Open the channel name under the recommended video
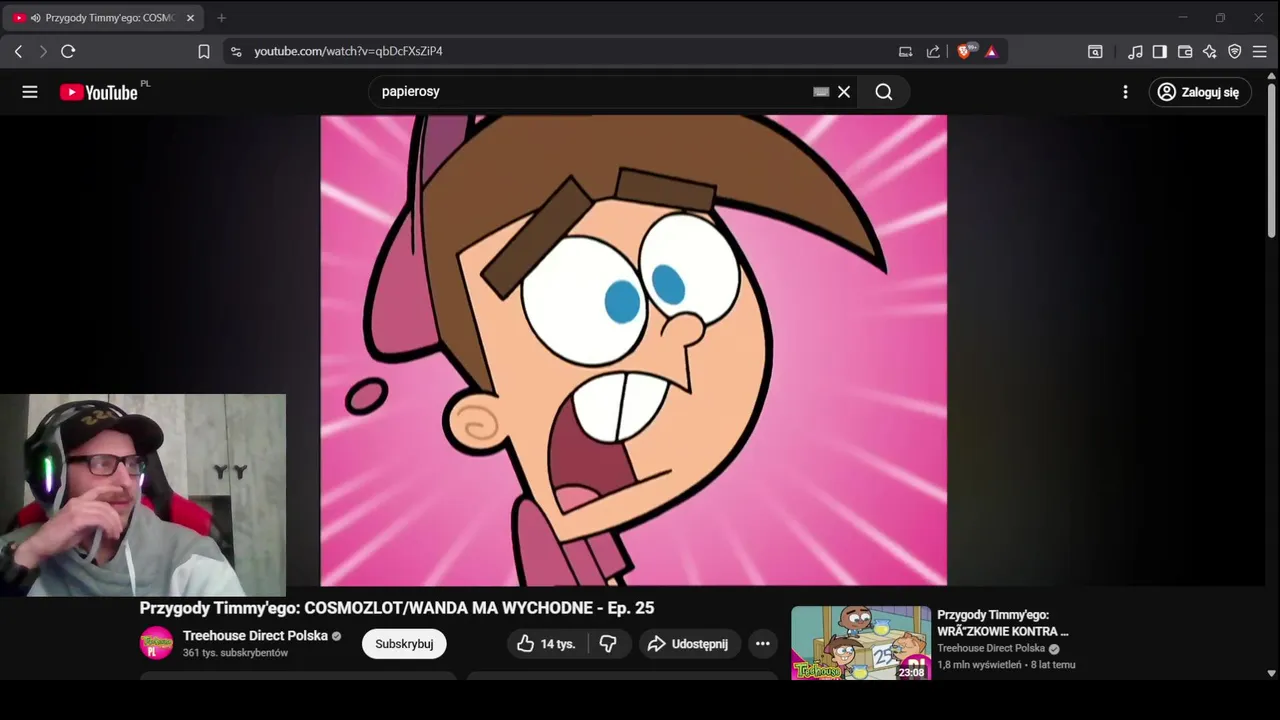 tap(991, 648)
